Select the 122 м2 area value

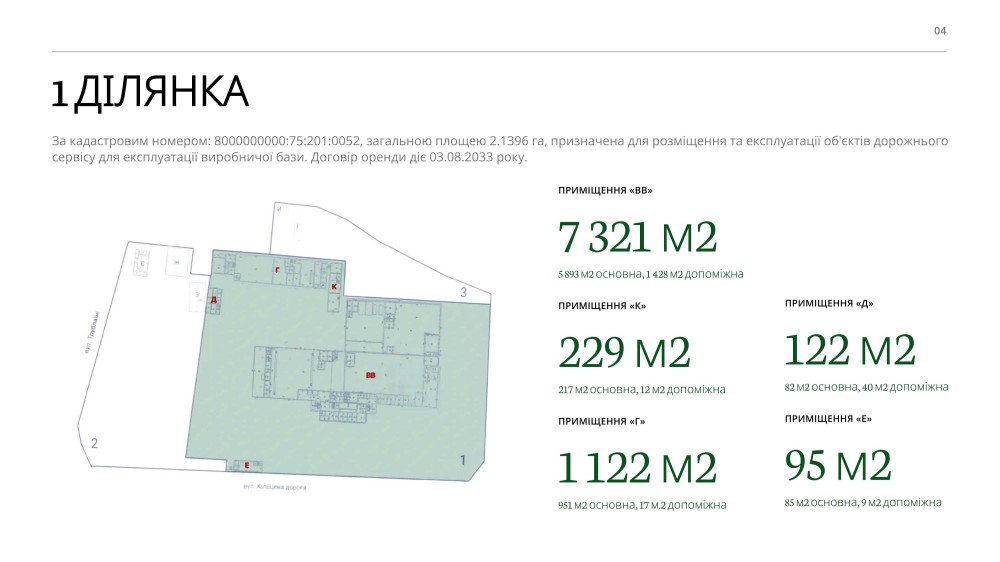click(850, 350)
